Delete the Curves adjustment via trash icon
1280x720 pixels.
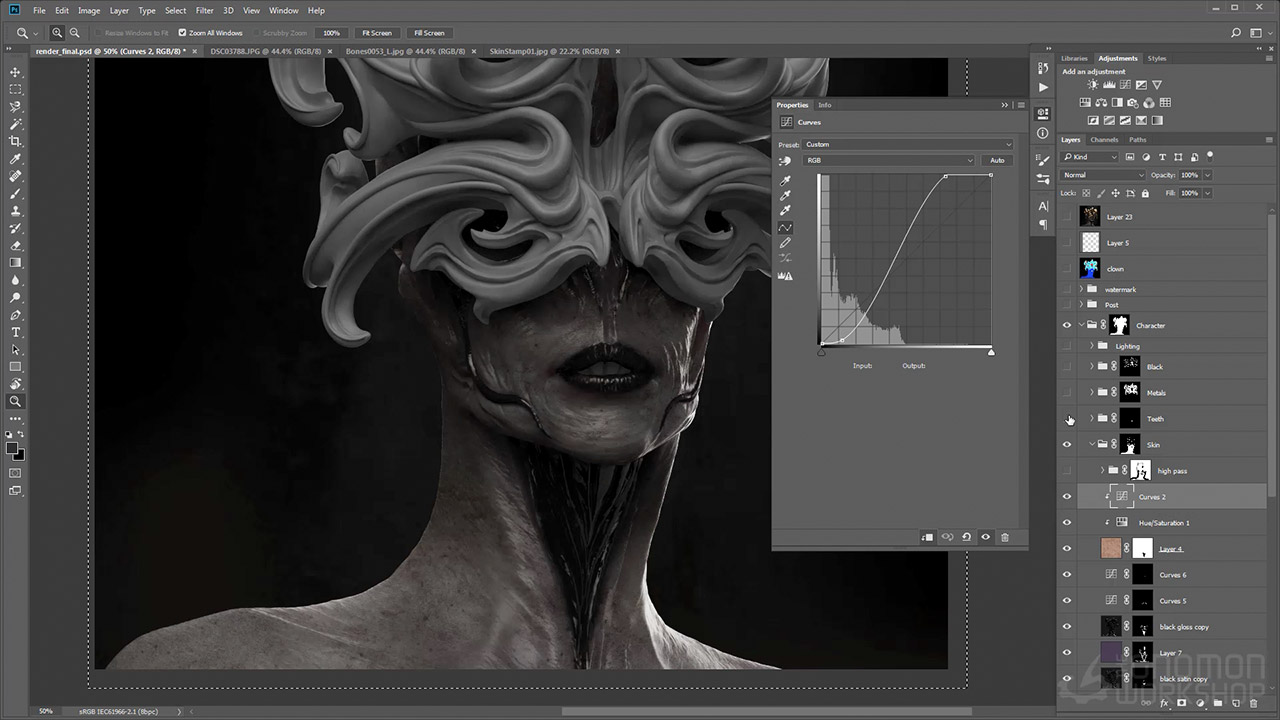(x=1005, y=537)
